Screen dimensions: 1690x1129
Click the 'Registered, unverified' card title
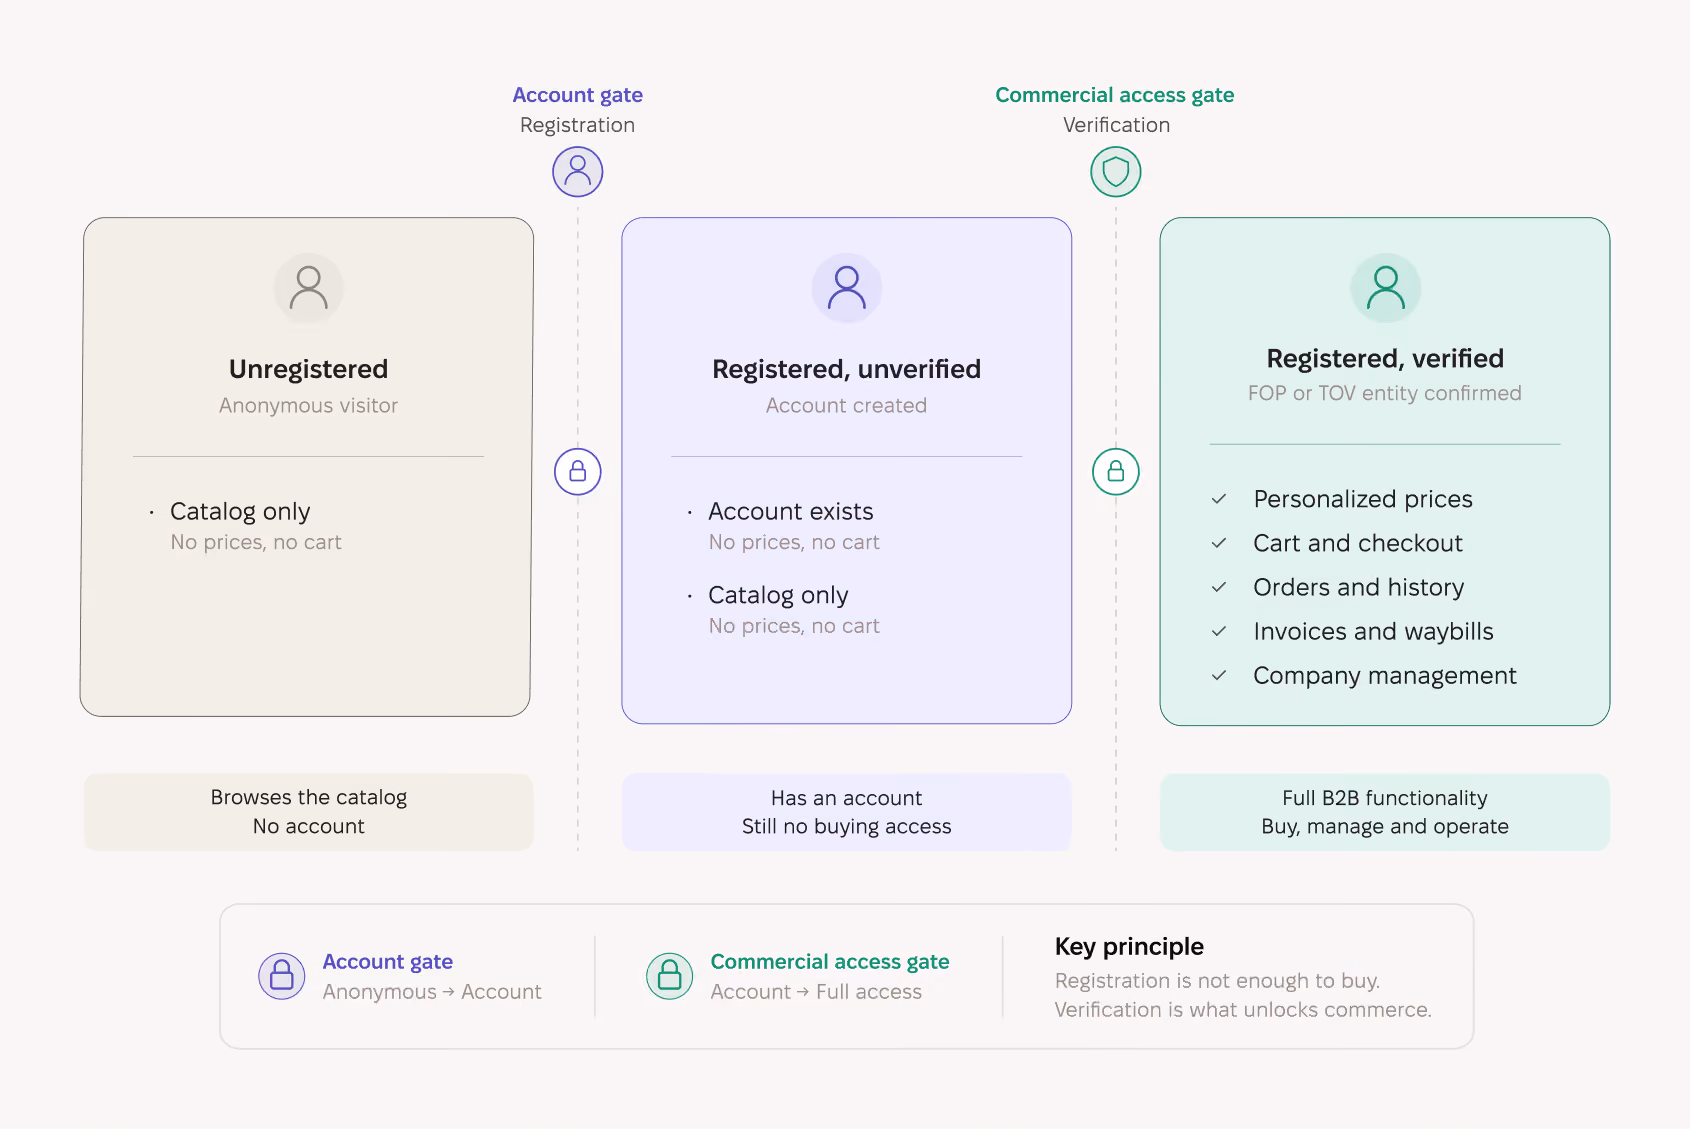pos(847,369)
